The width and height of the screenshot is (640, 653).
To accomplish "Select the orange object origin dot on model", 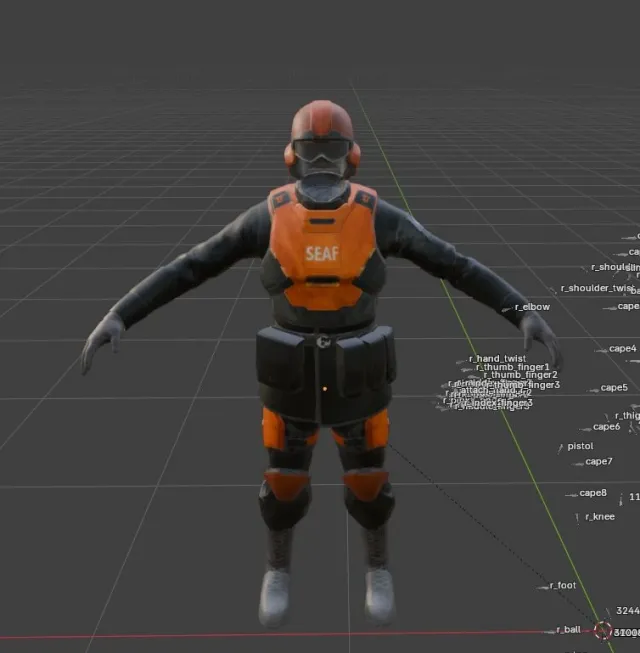I will pyautogui.click(x=325, y=389).
